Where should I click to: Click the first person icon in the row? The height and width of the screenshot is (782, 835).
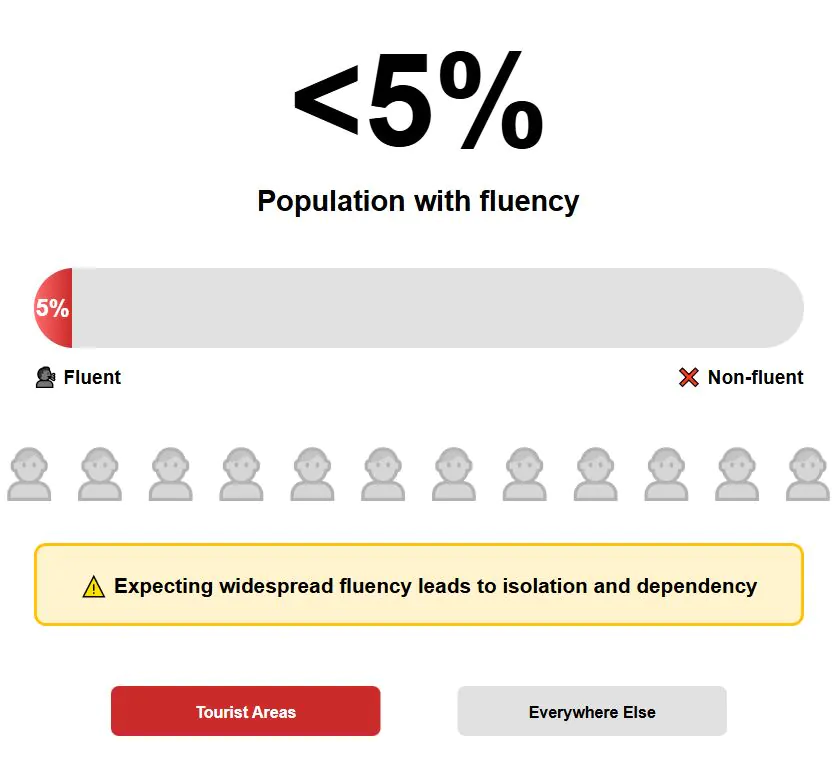pos(29,474)
